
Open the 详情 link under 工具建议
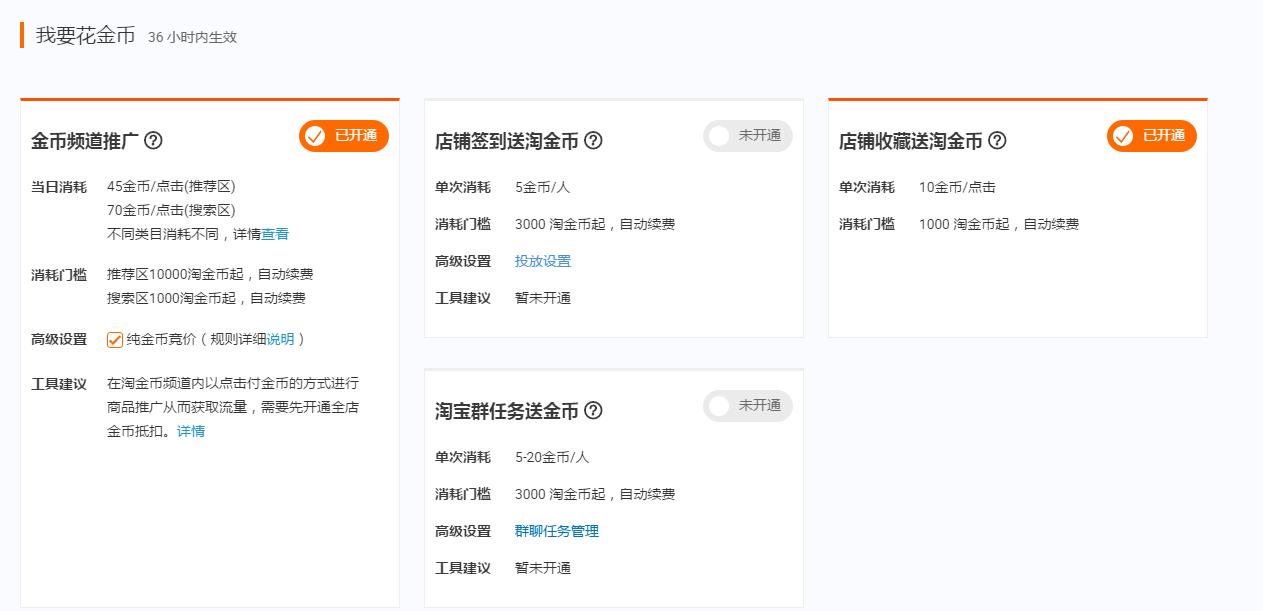[x=190, y=431]
